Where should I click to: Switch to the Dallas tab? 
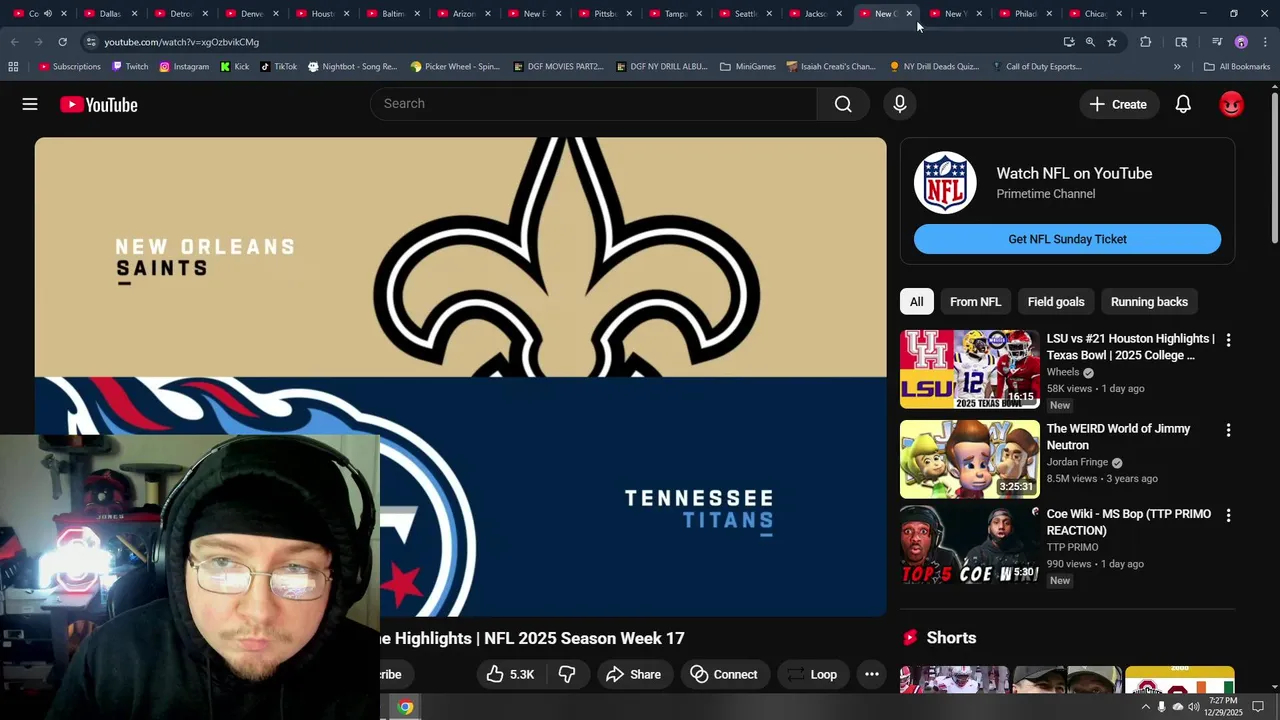(x=110, y=14)
